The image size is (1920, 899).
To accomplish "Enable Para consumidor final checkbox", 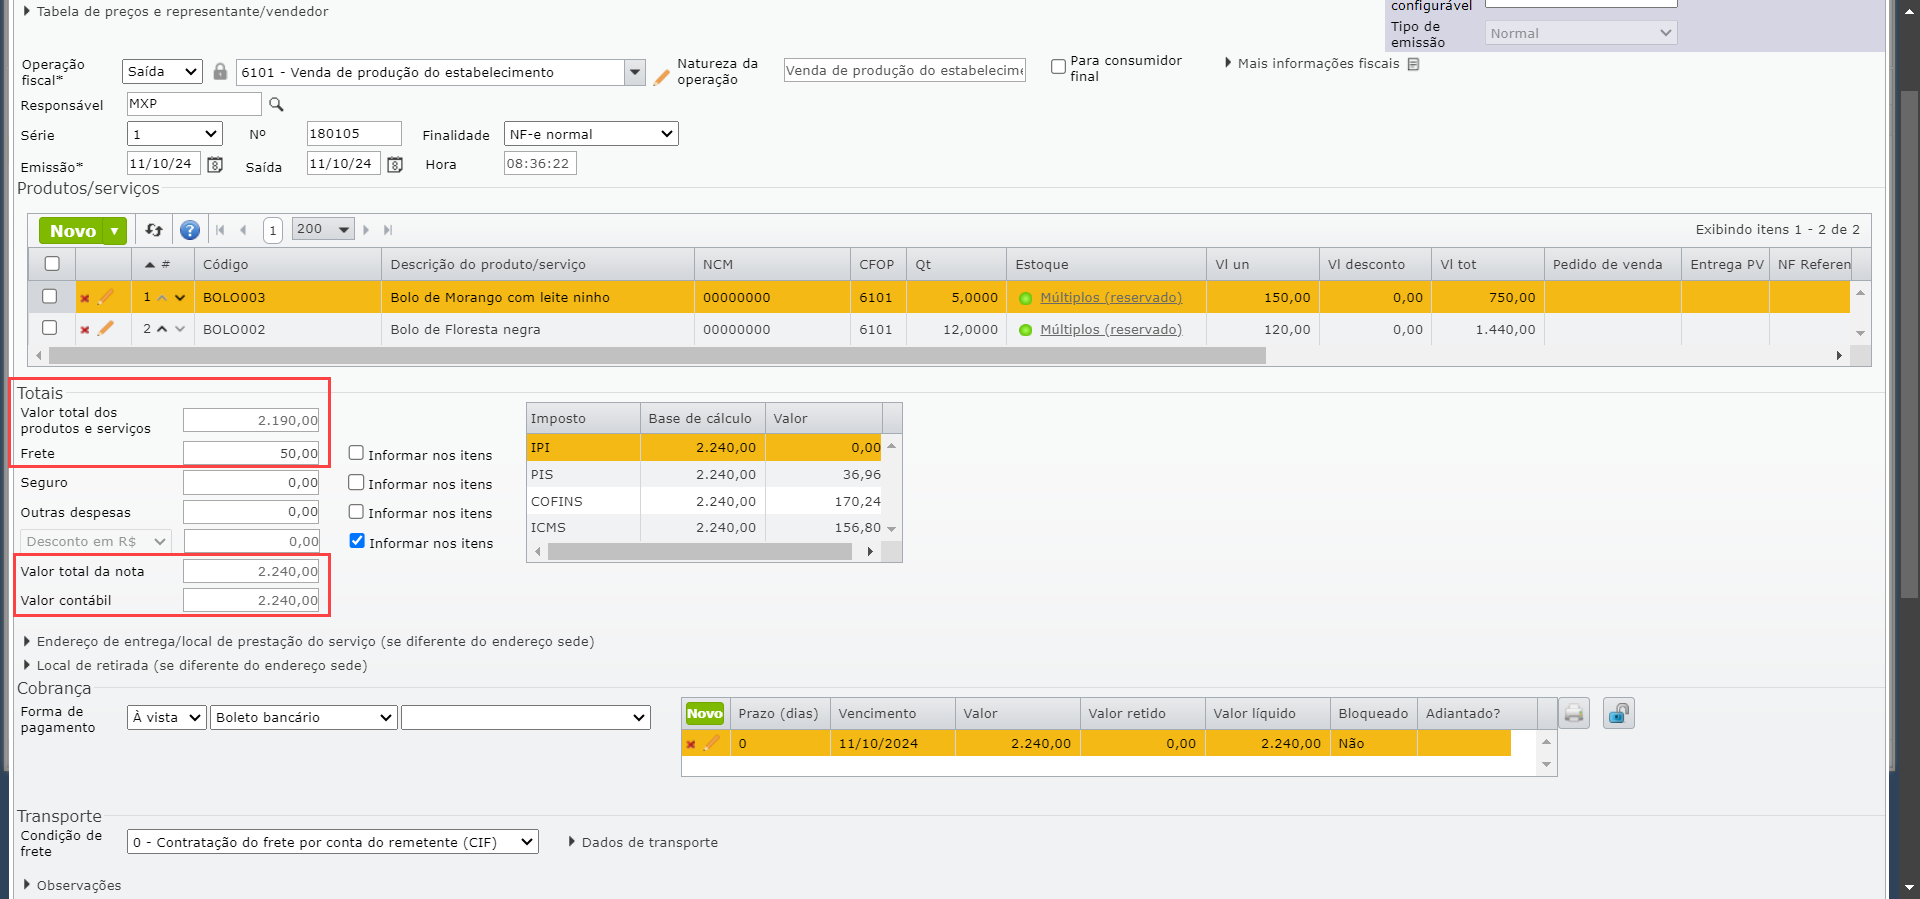I will pyautogui.click(x=1058, y=67).
